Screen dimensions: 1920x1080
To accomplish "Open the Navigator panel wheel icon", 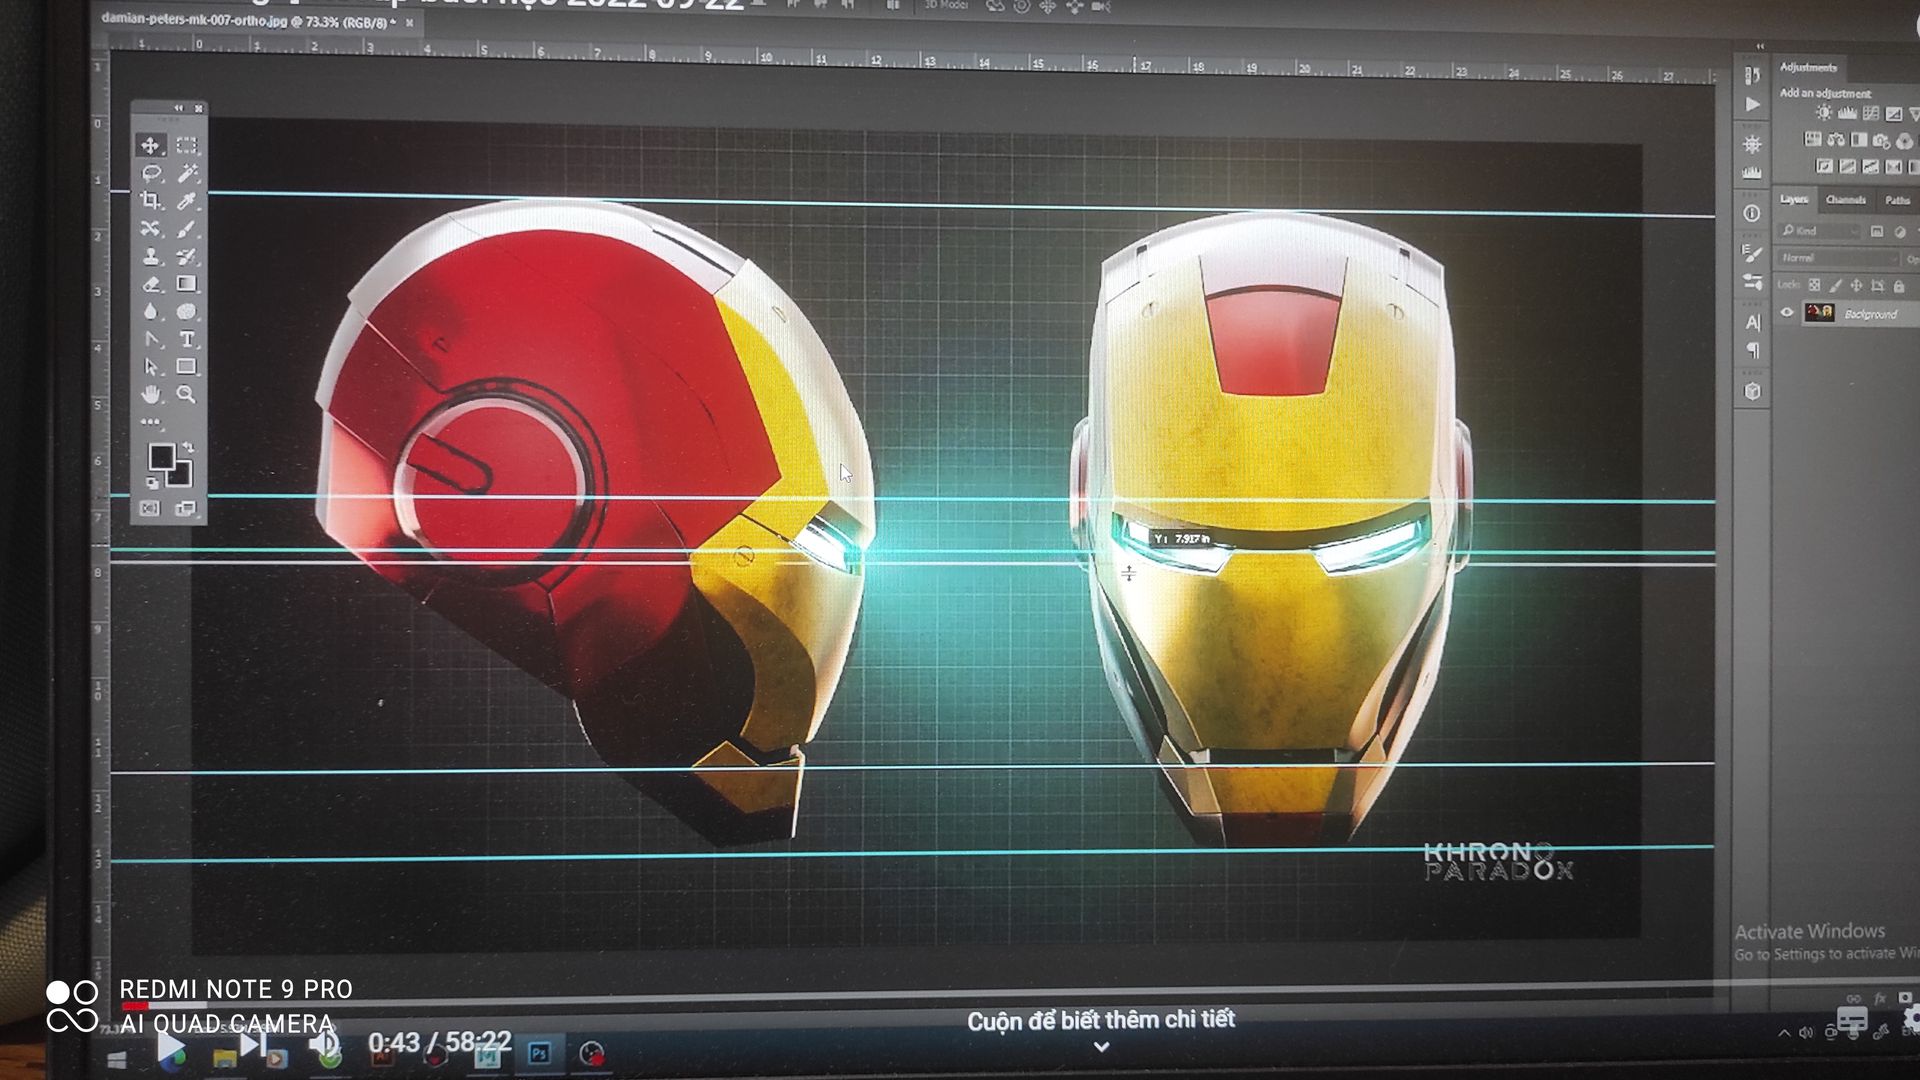I will 1752,144.
